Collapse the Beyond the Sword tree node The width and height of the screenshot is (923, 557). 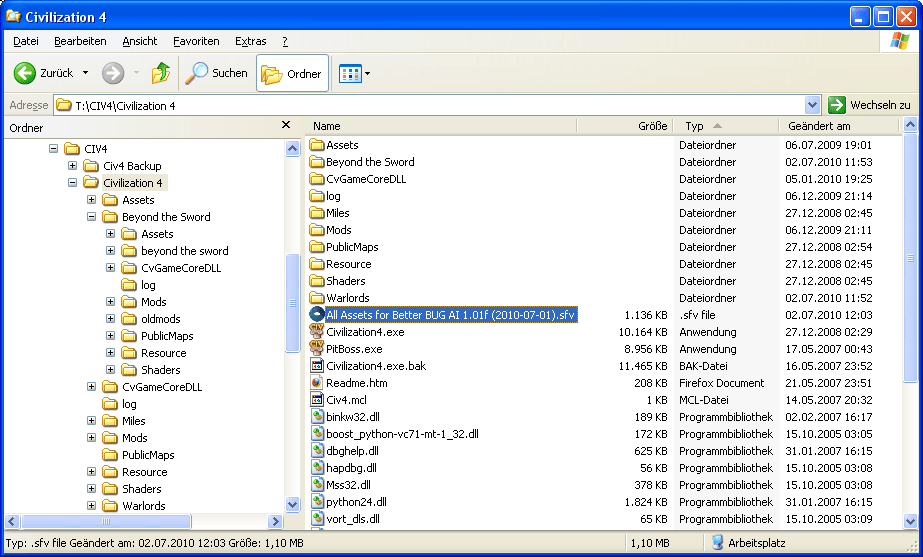click(91, 217)
